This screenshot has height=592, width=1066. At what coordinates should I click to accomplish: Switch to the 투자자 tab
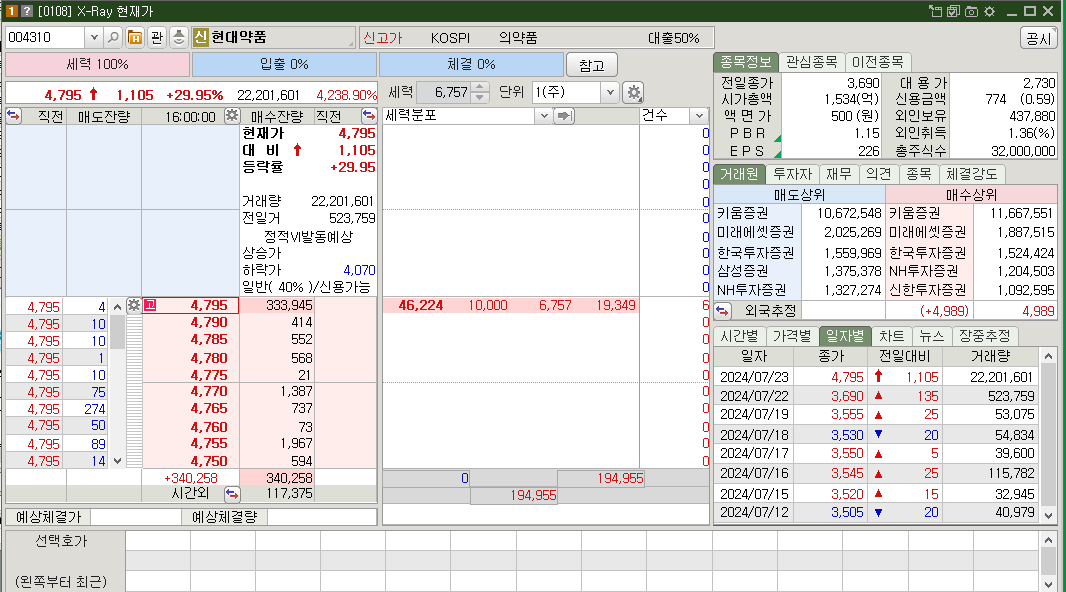pyautogui.click(x=792, y=174)
